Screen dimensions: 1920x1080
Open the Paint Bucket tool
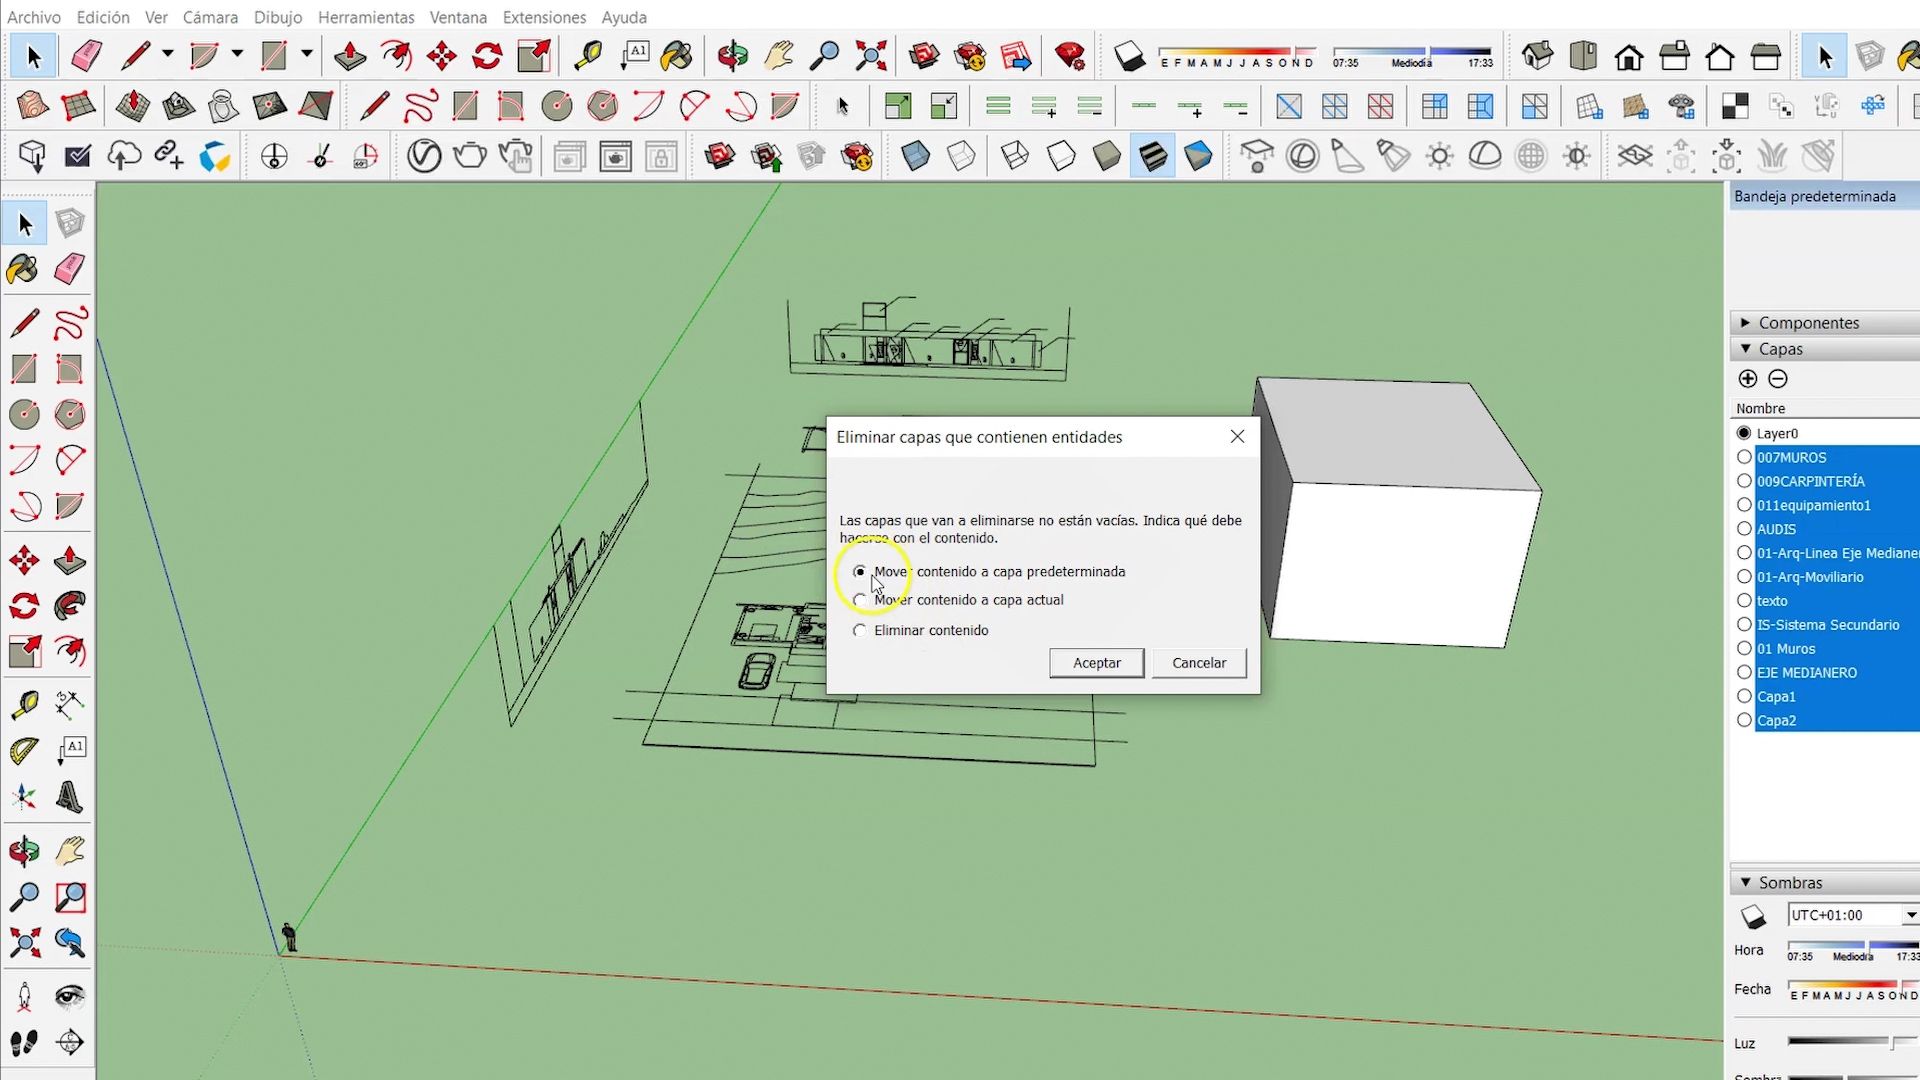point(678,56)
